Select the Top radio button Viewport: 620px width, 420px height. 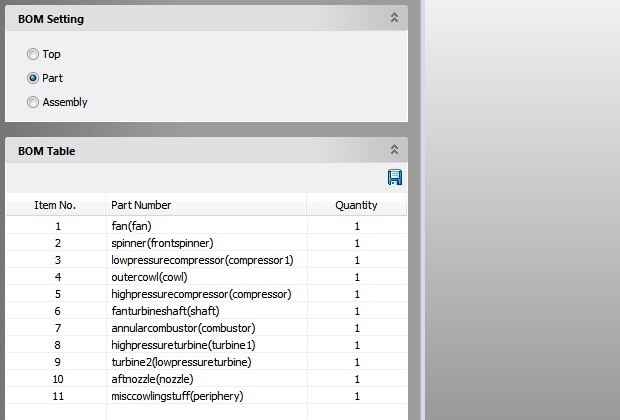pyautogui.click(x=34, y=54)
